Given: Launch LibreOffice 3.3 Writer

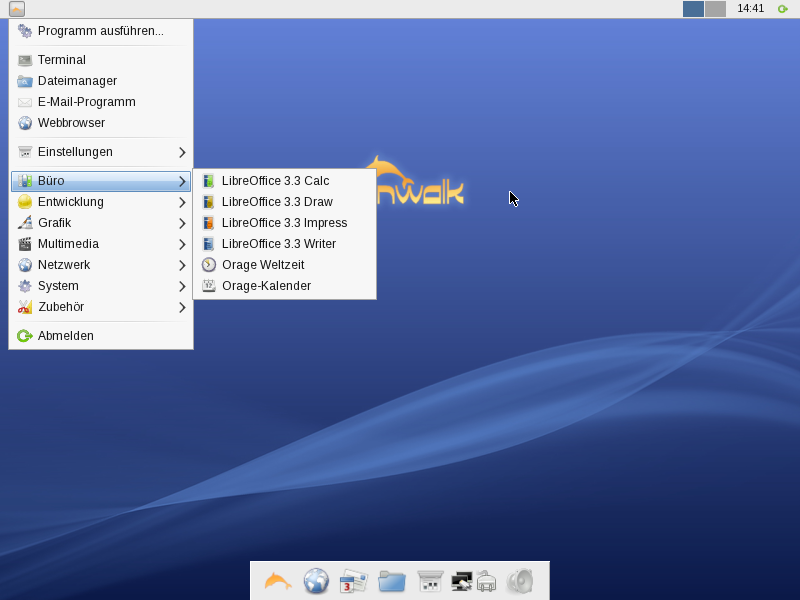Looking at the screenshot, I should [x=278, y=244].
